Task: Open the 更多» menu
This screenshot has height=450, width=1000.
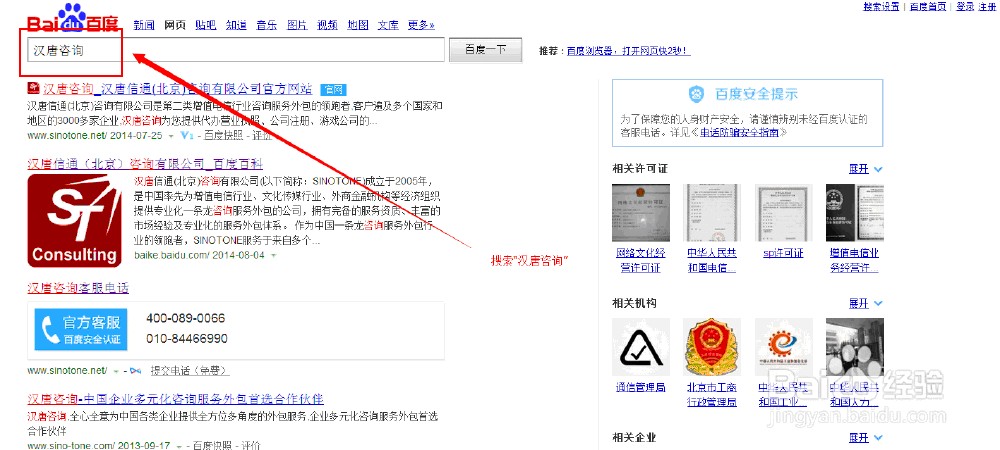Action: coord(421,25)
